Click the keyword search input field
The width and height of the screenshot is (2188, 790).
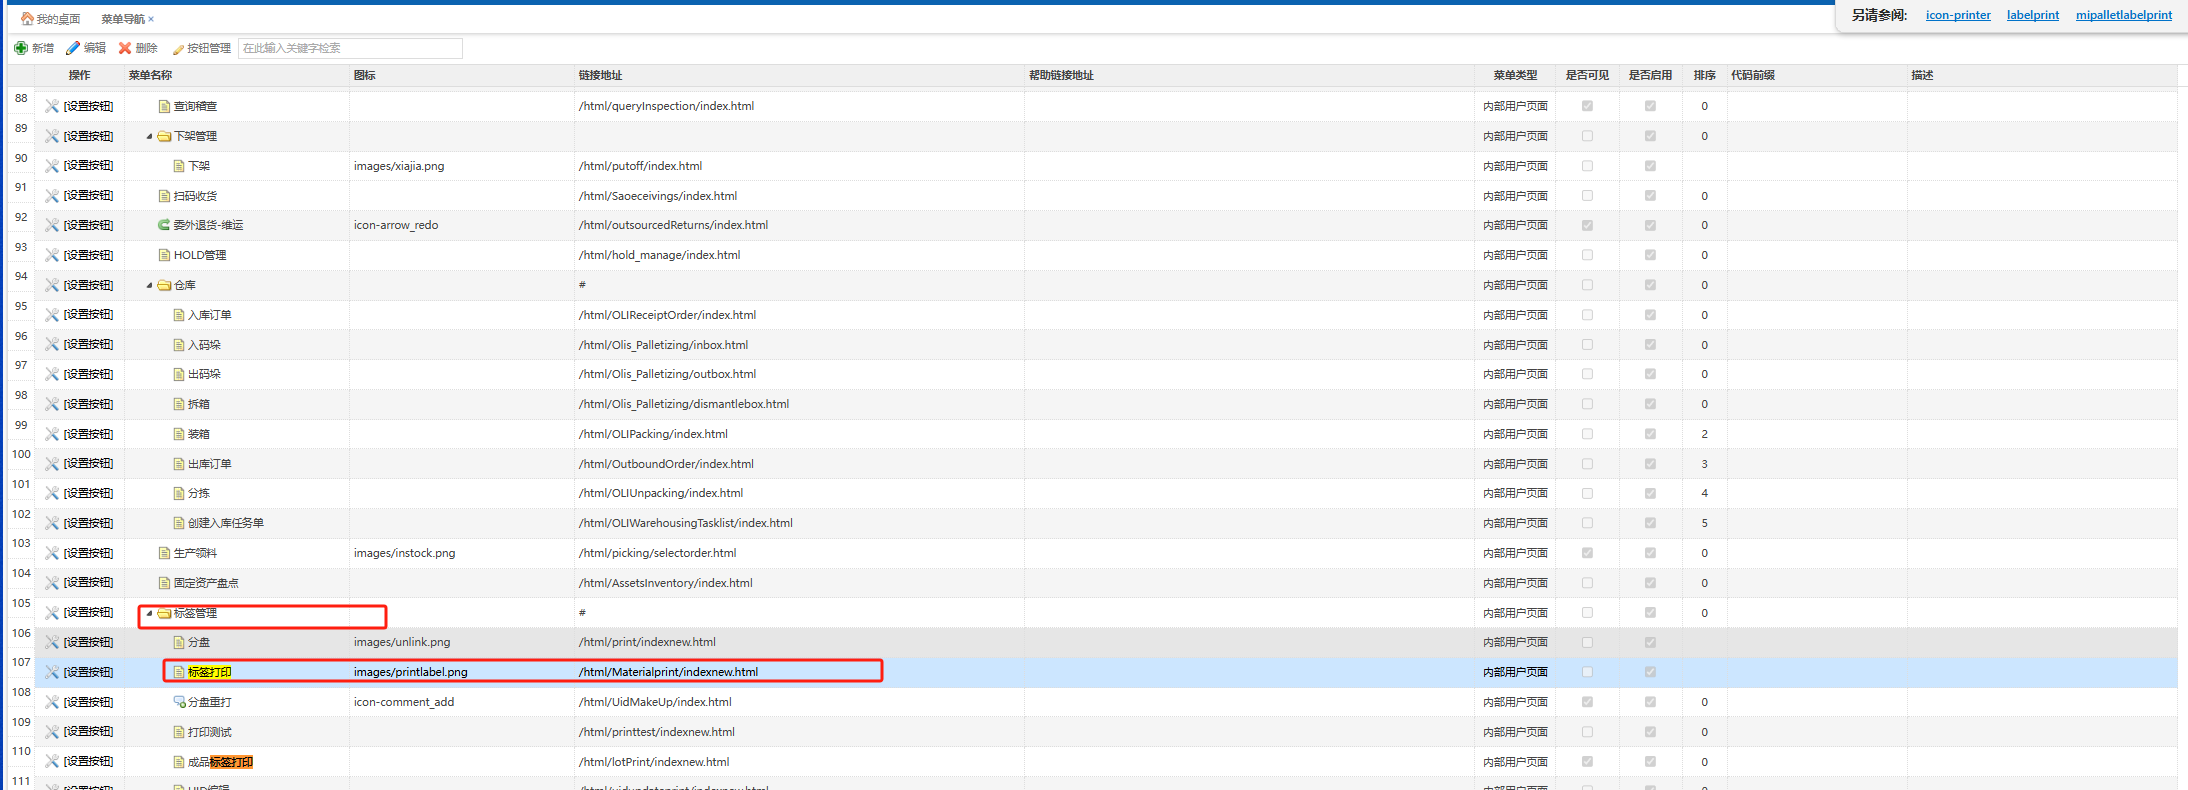[x=350, y=48]
